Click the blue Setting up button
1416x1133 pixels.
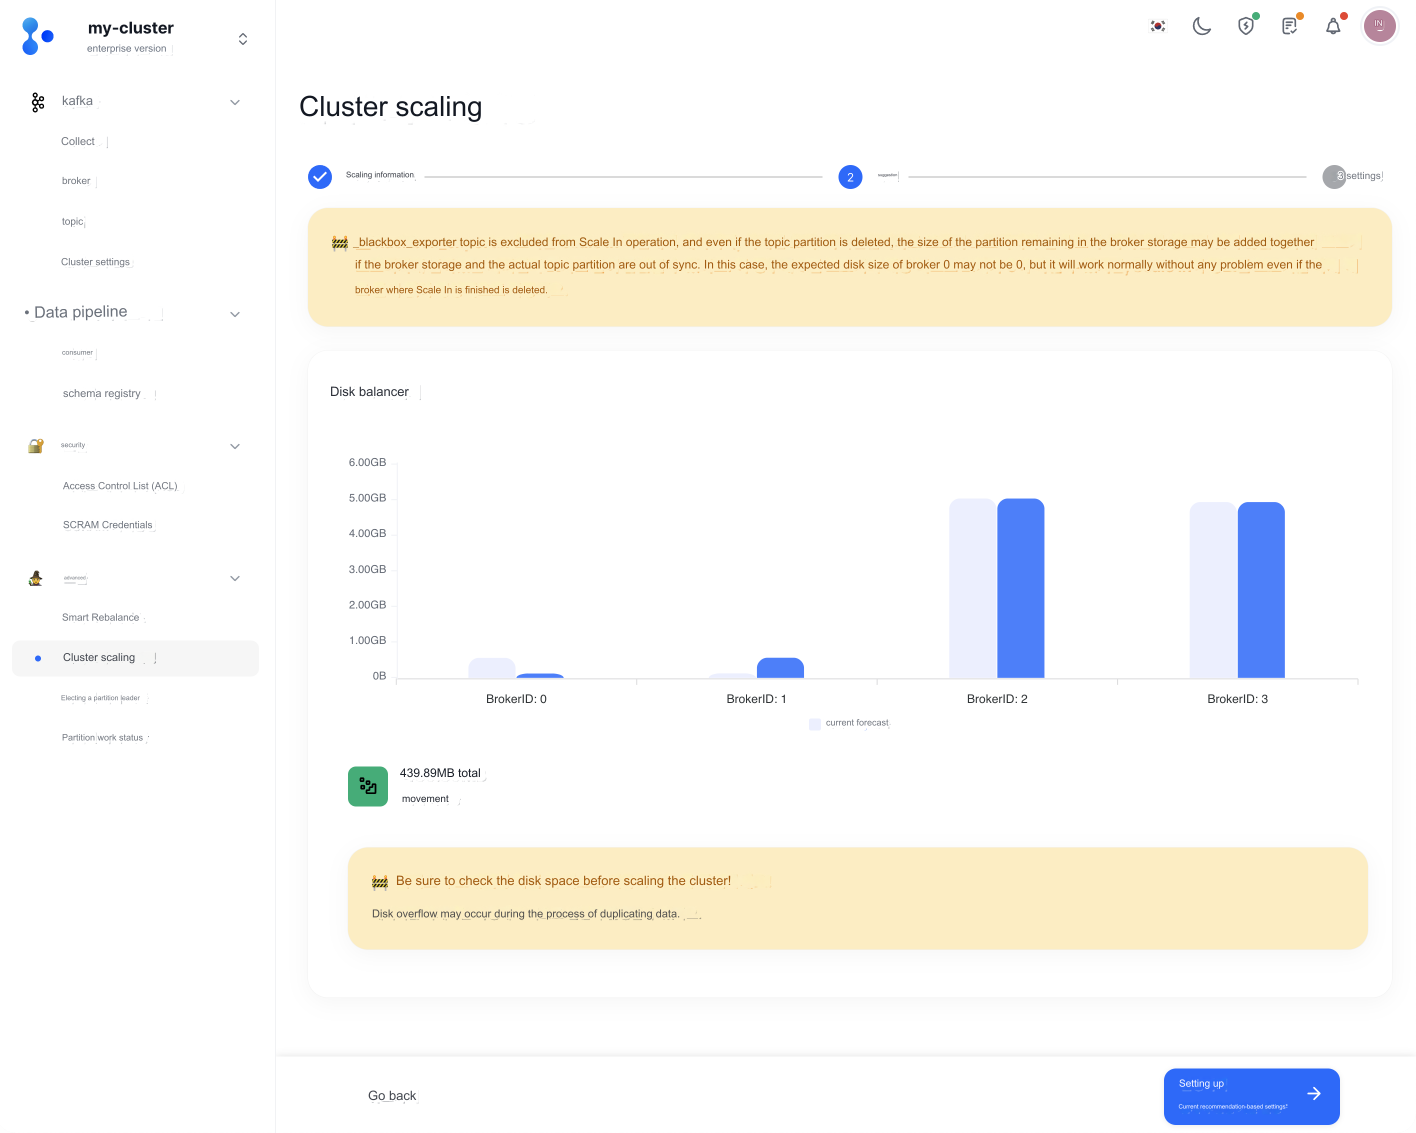pos(1251,1096)
